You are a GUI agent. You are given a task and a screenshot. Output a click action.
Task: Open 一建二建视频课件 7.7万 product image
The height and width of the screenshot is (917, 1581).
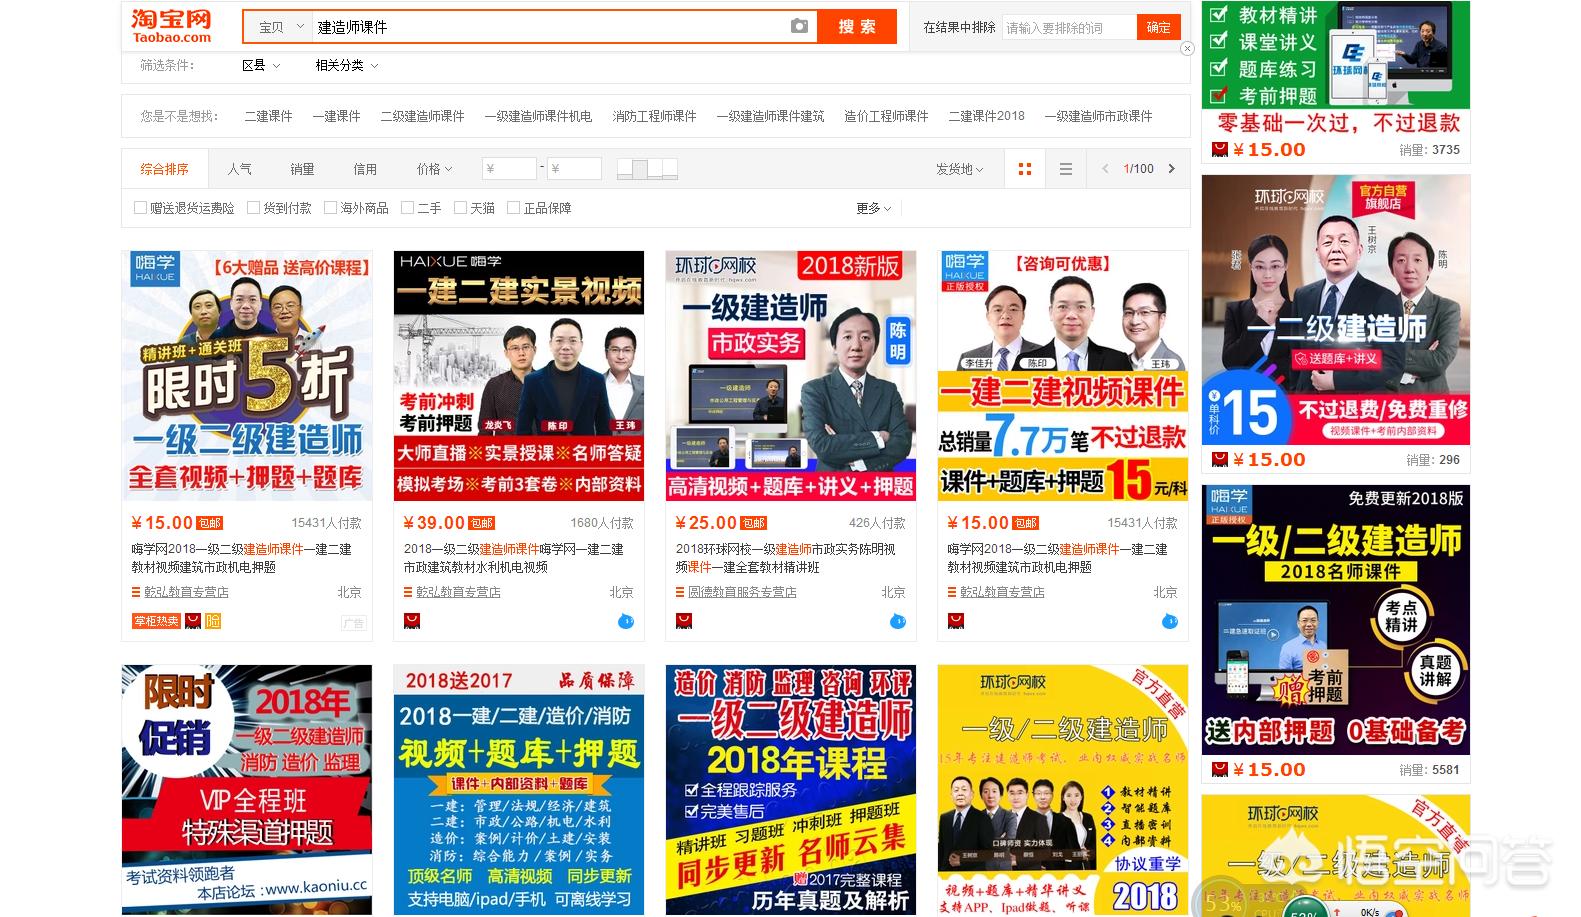(x=1063, y=376)
